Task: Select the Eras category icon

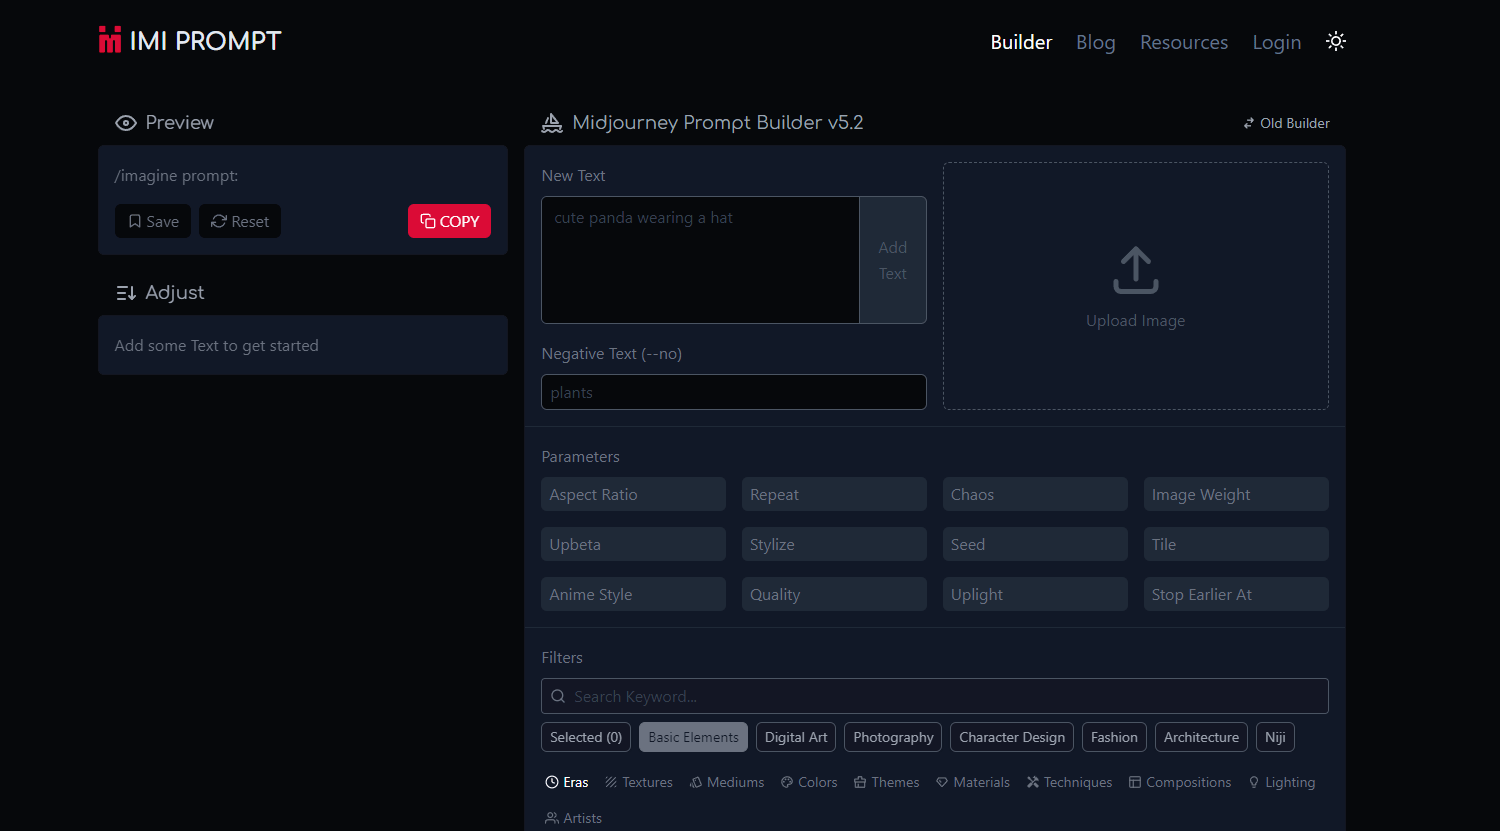Action: (552, 782)
